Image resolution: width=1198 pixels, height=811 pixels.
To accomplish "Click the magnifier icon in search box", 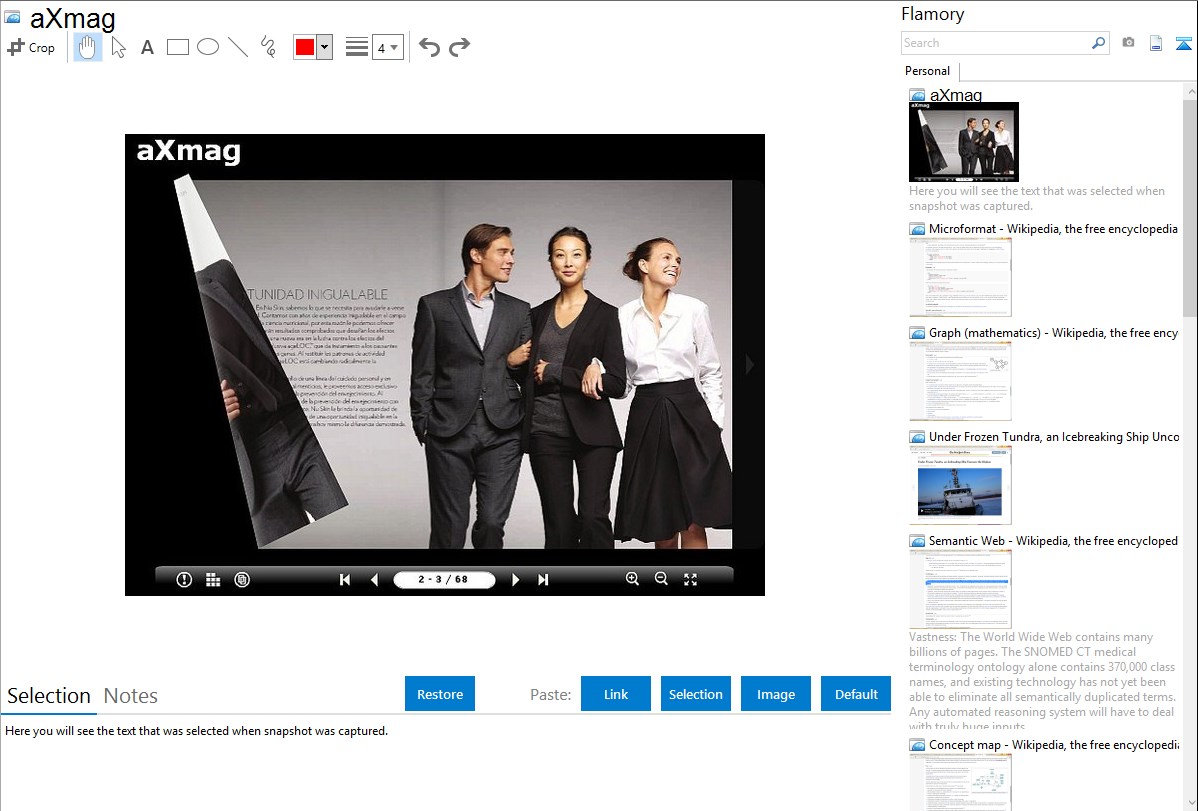I will click(1098, 43).
